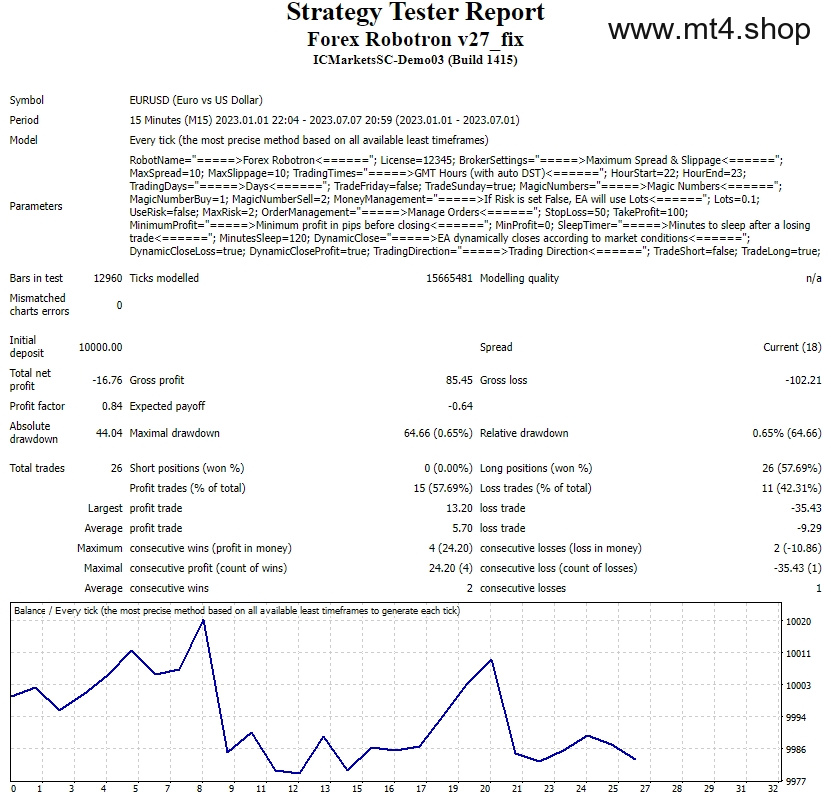831x792 pixels.
Task: Click consecutive loss value -35.43 (1)
Action: [798, 568]
